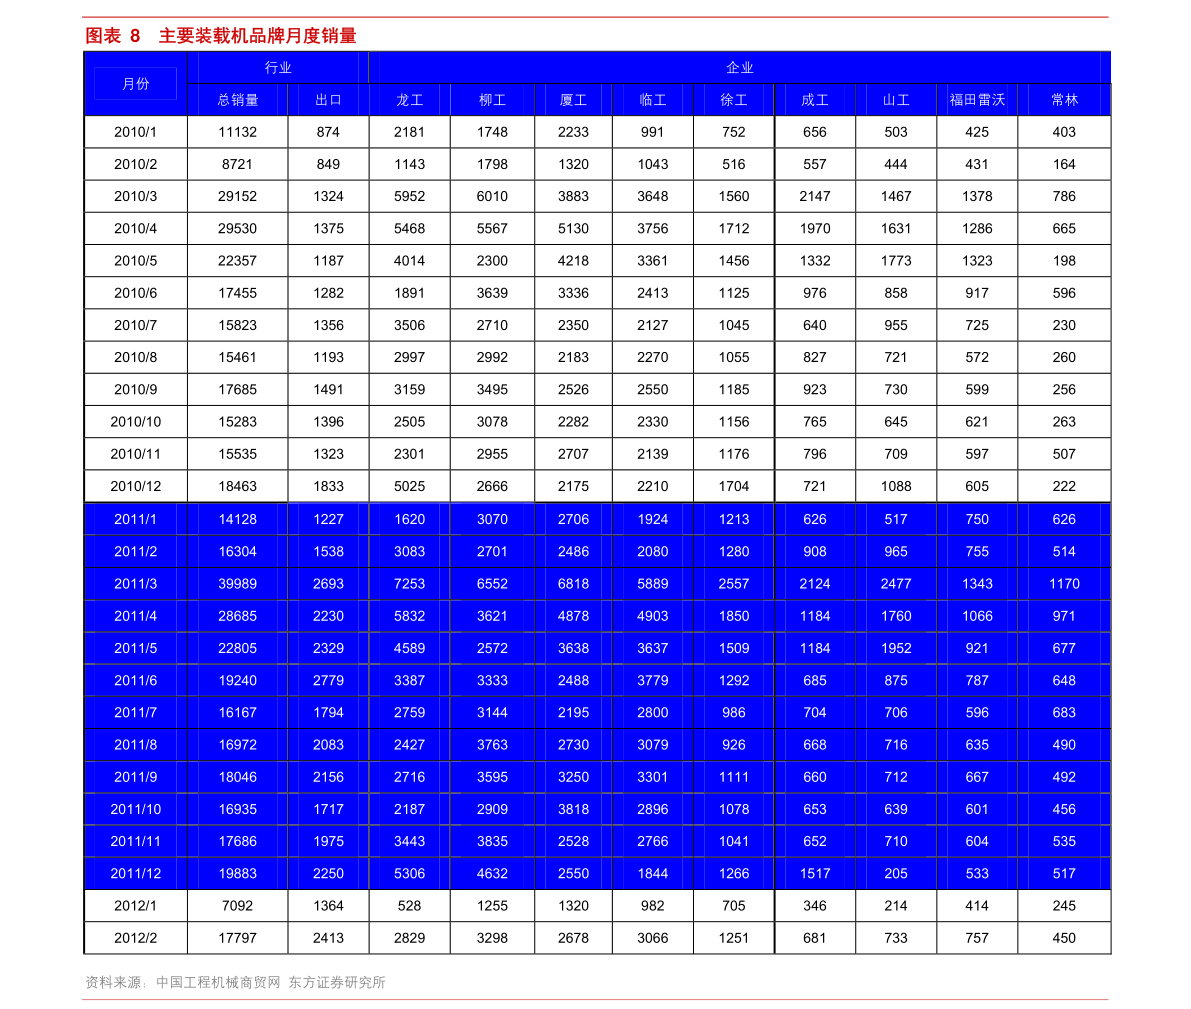This screenshot has height=1009, width=1191.
Task: Click total sales value 29530
Action: click(x=238, y=229)
